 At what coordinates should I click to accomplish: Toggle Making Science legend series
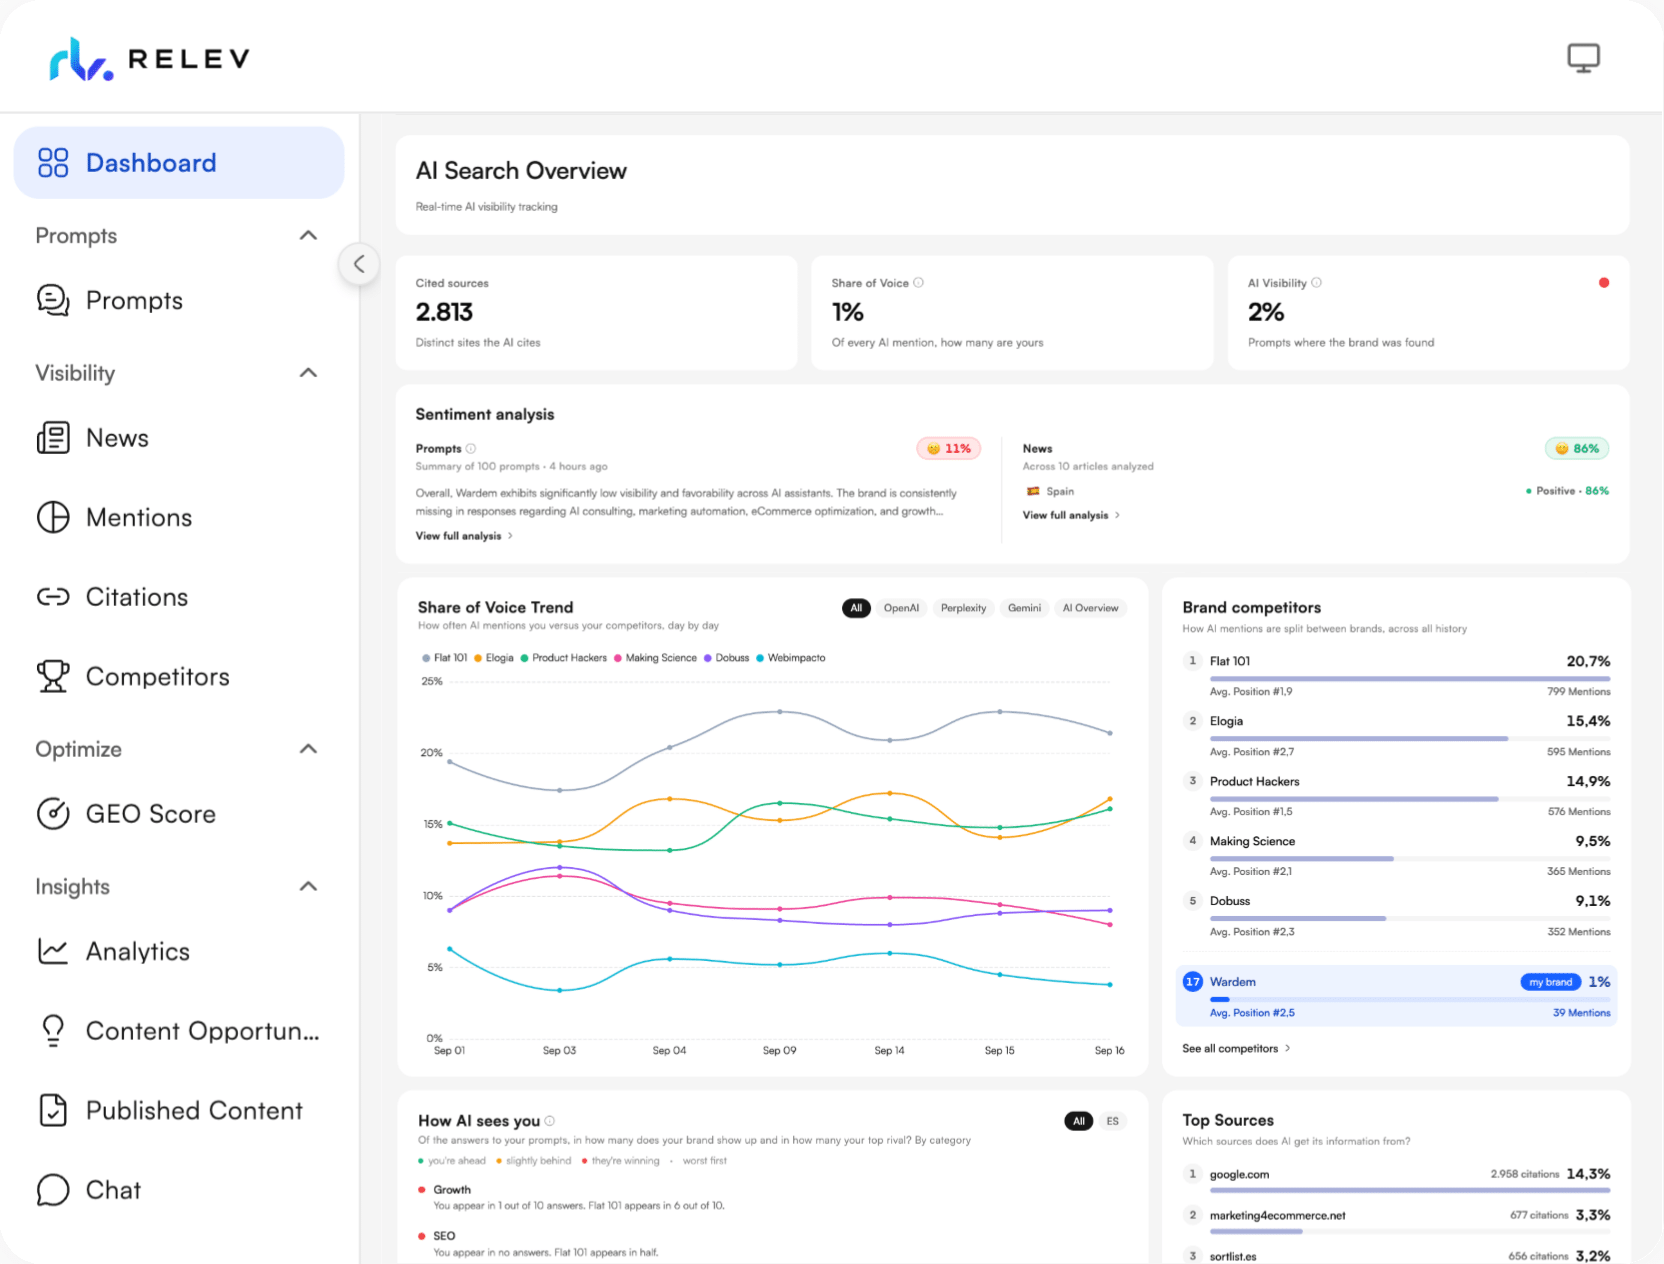655,658
